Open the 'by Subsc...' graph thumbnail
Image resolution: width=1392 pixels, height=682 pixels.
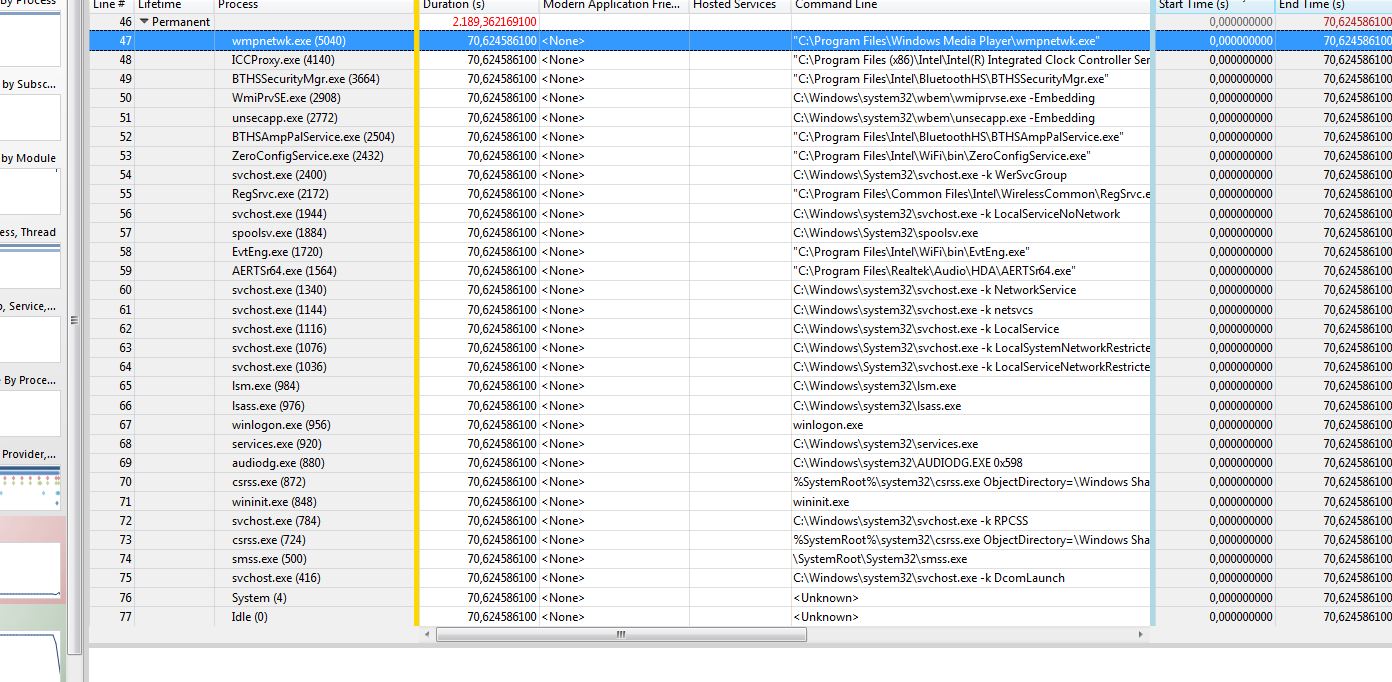30,117
